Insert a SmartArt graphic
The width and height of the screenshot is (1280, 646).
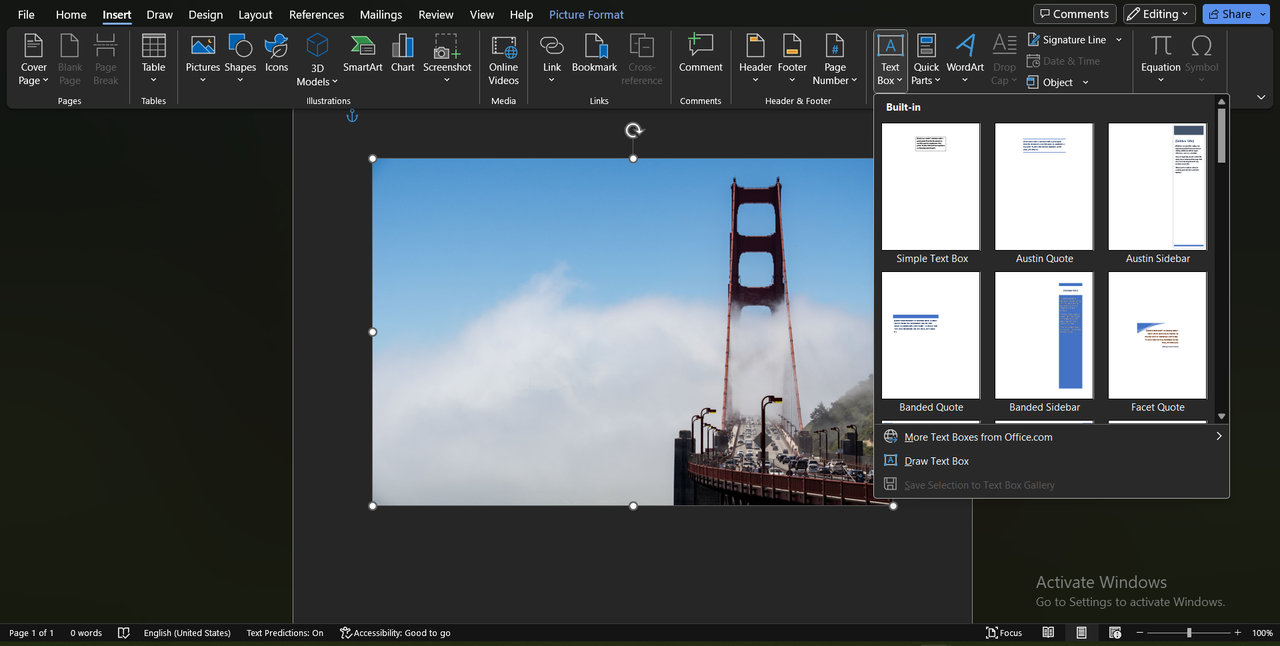(363, 54)
